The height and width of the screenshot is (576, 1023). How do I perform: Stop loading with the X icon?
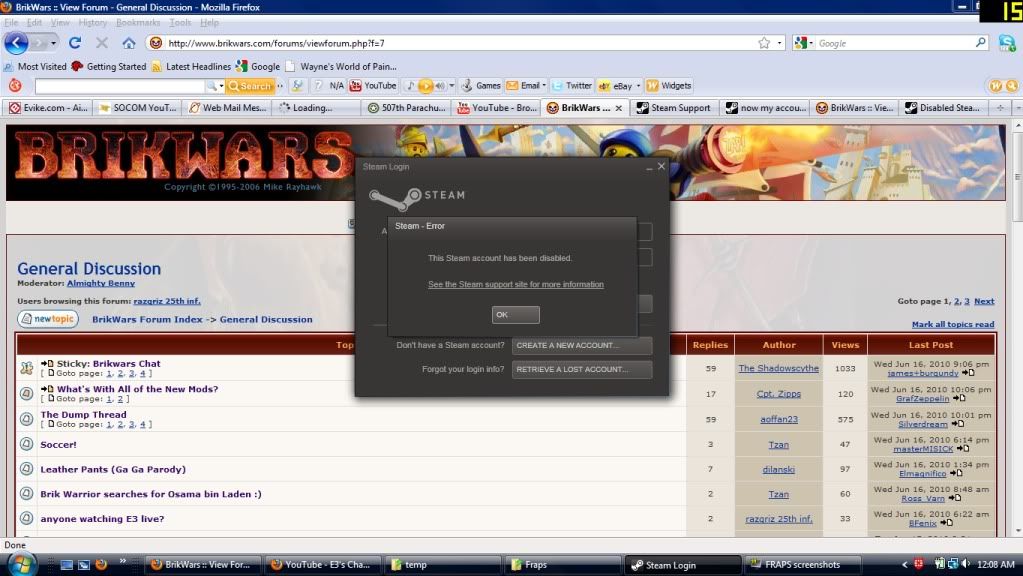click(102, 43)
